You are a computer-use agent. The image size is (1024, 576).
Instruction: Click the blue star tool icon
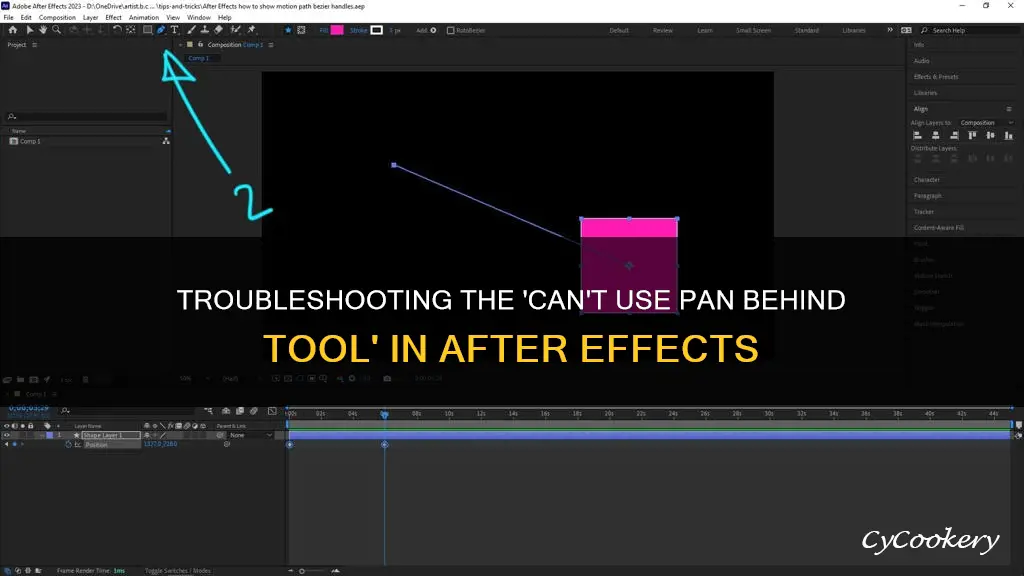coord(288,30)
